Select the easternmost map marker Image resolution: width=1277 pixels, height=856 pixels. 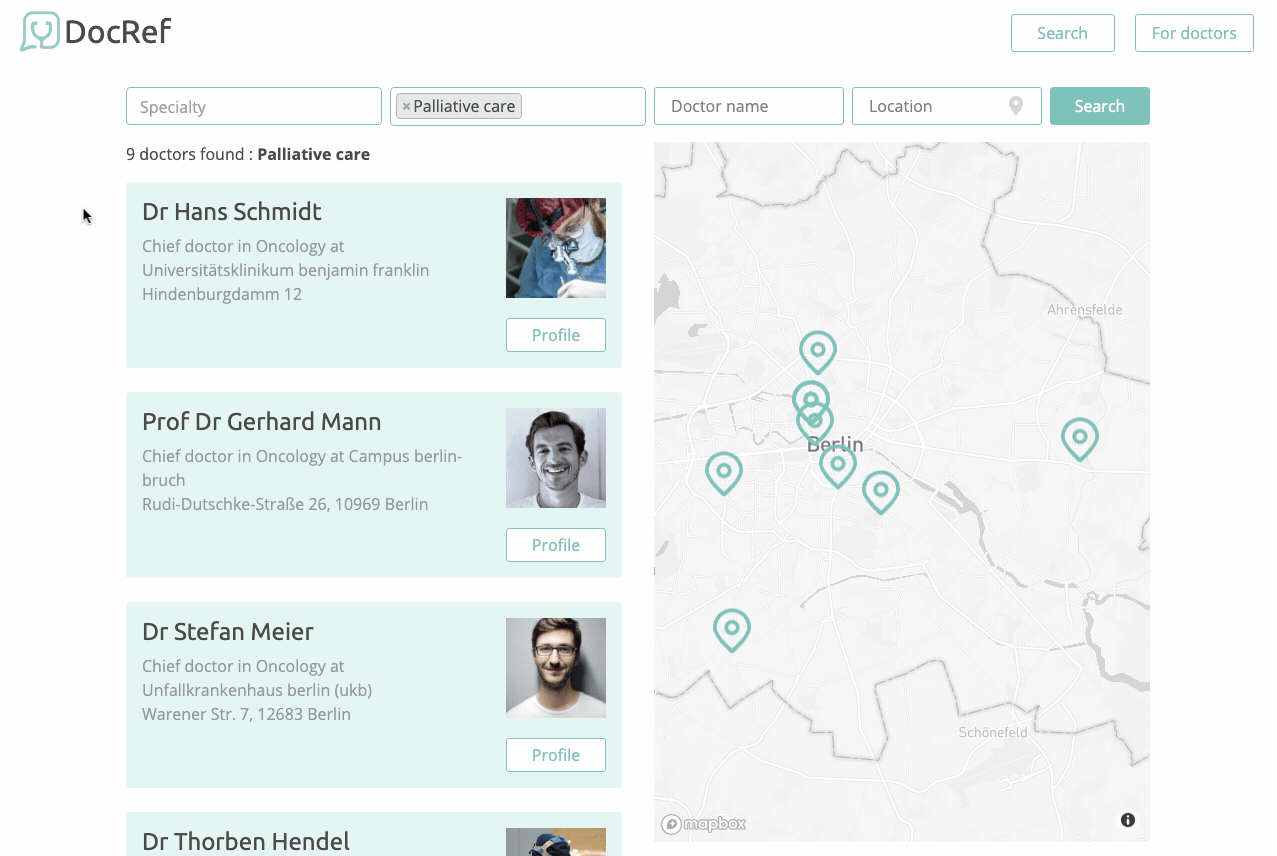(x=1079, y=438)
